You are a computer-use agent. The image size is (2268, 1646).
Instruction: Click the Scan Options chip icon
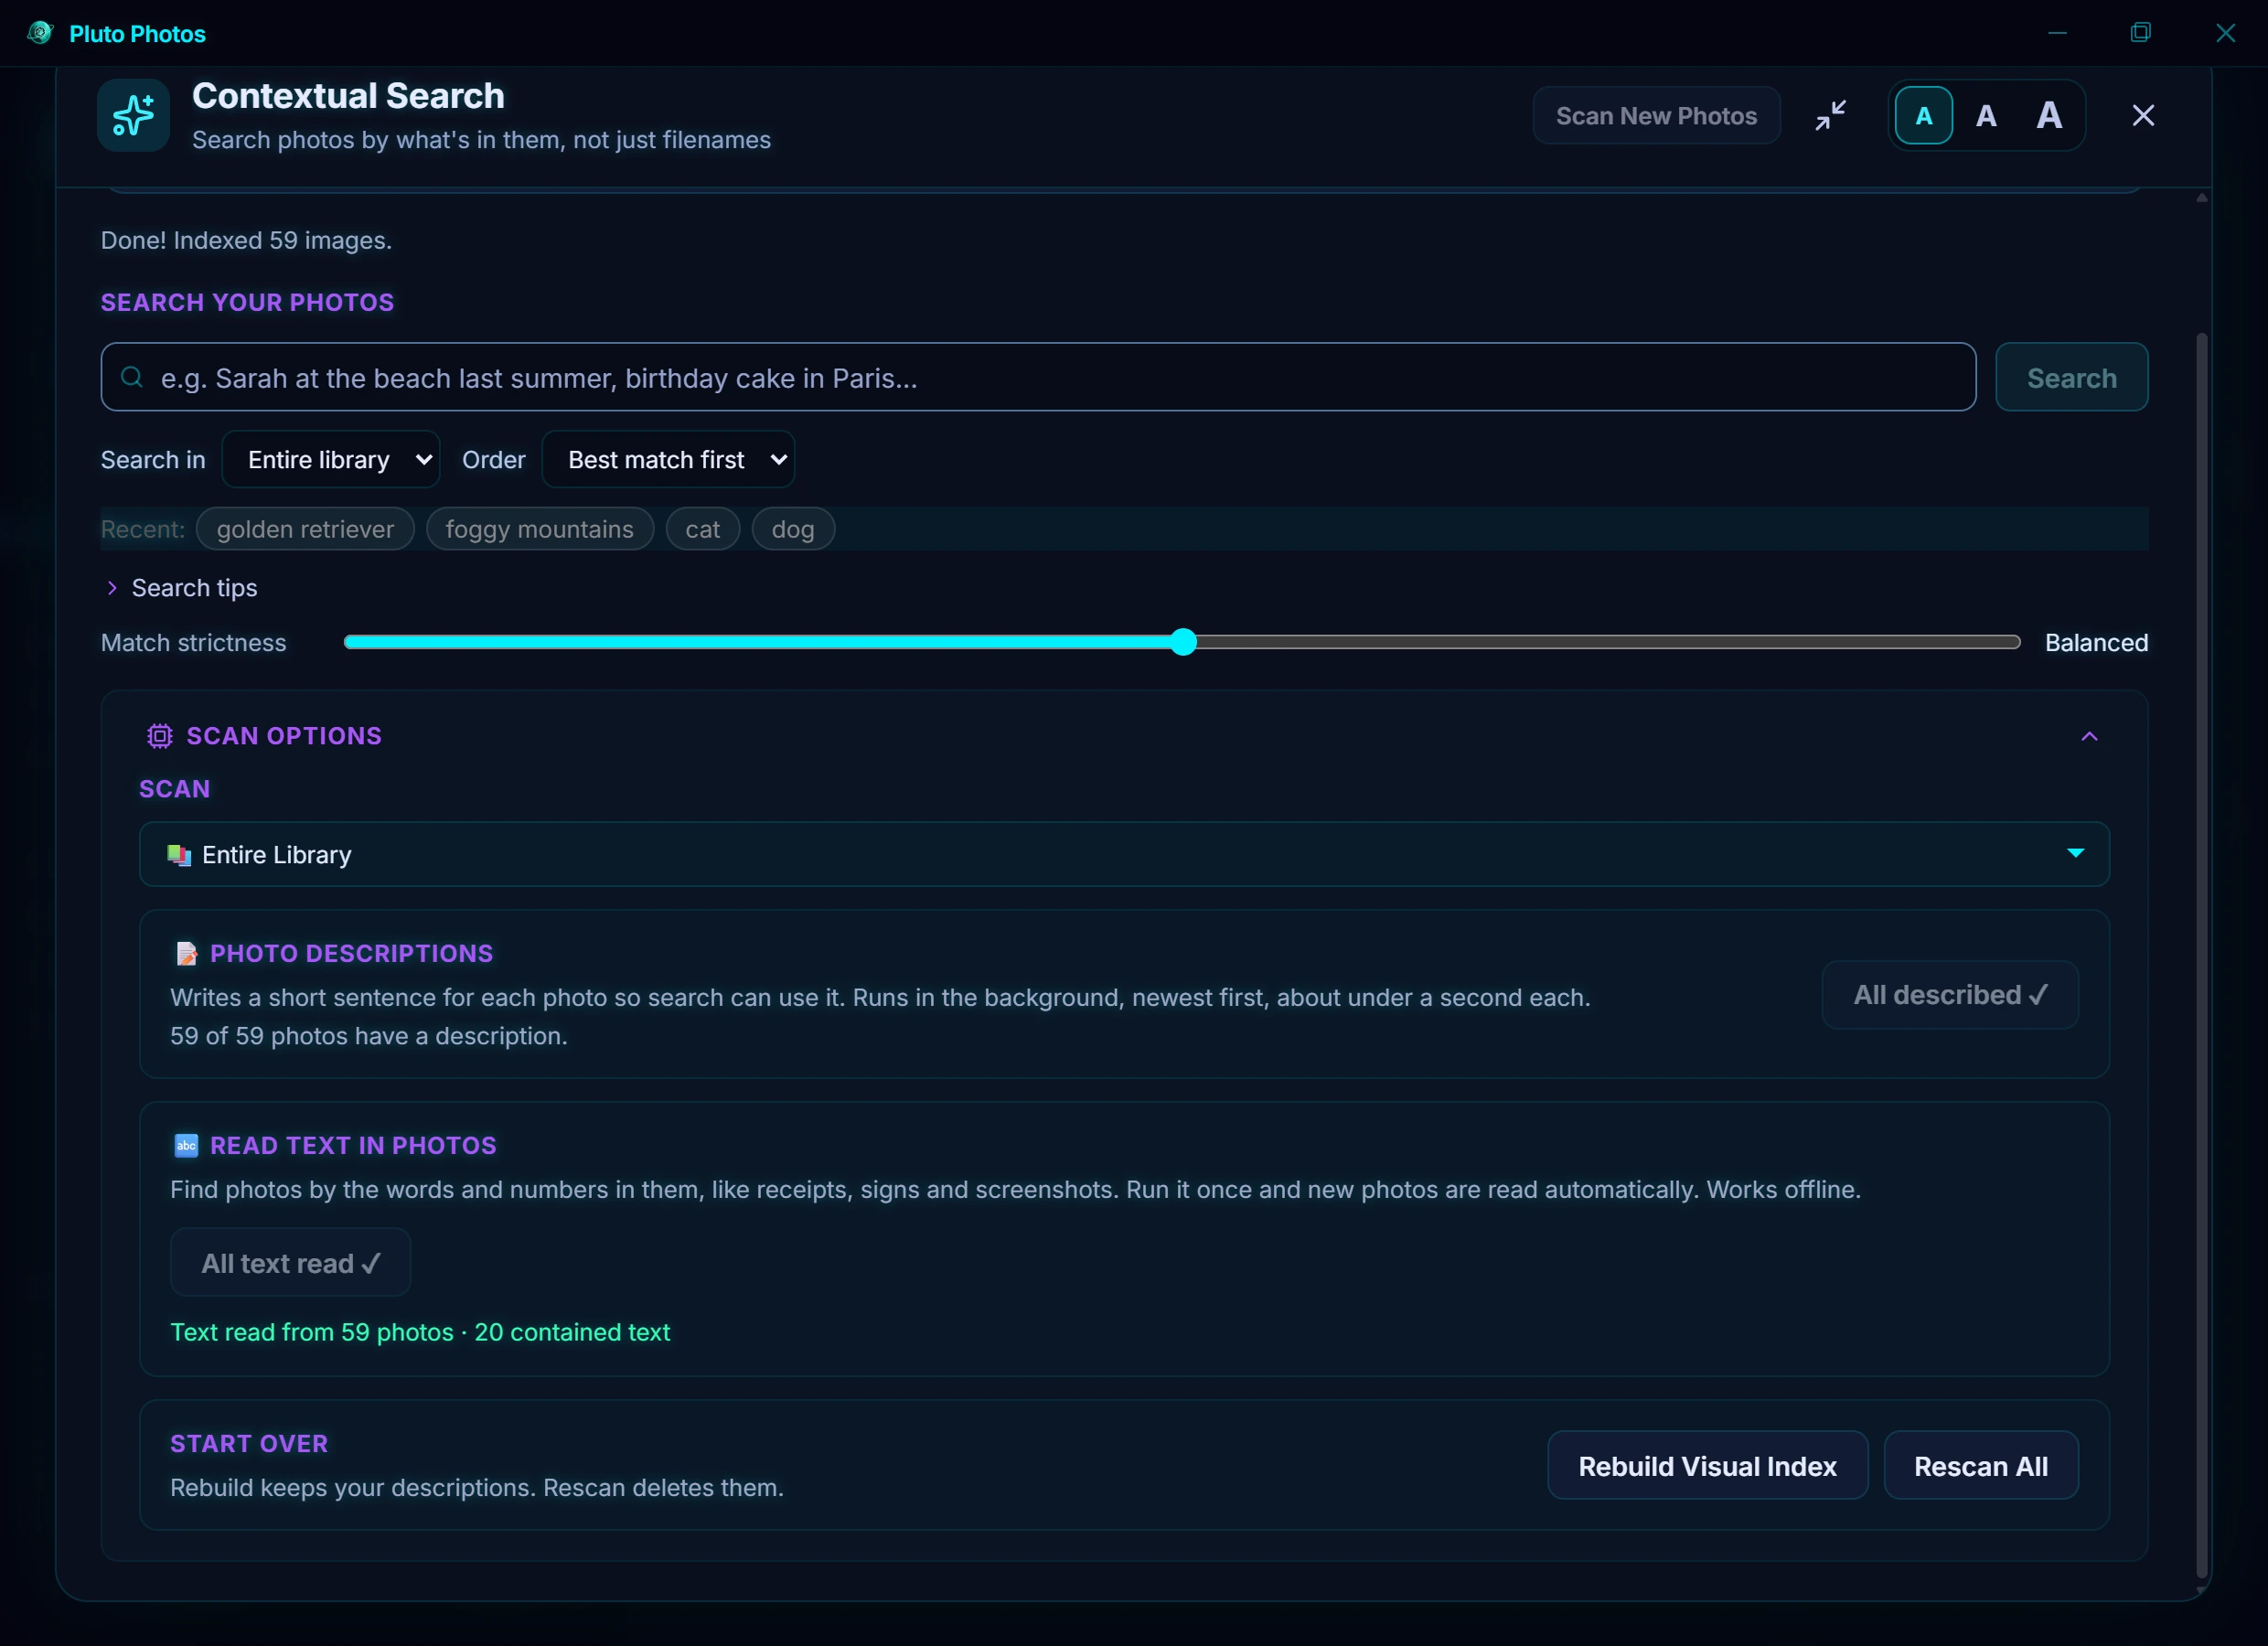coord(160,736)
